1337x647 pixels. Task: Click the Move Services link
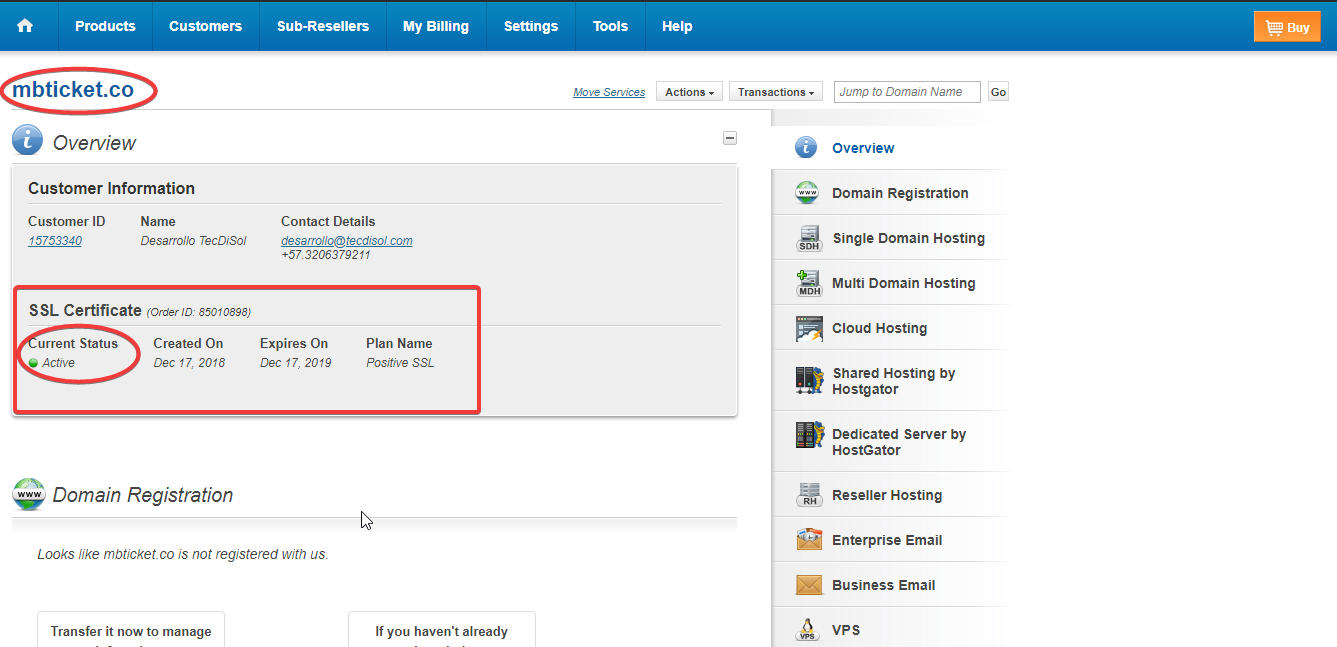click(x=609, y=92)
